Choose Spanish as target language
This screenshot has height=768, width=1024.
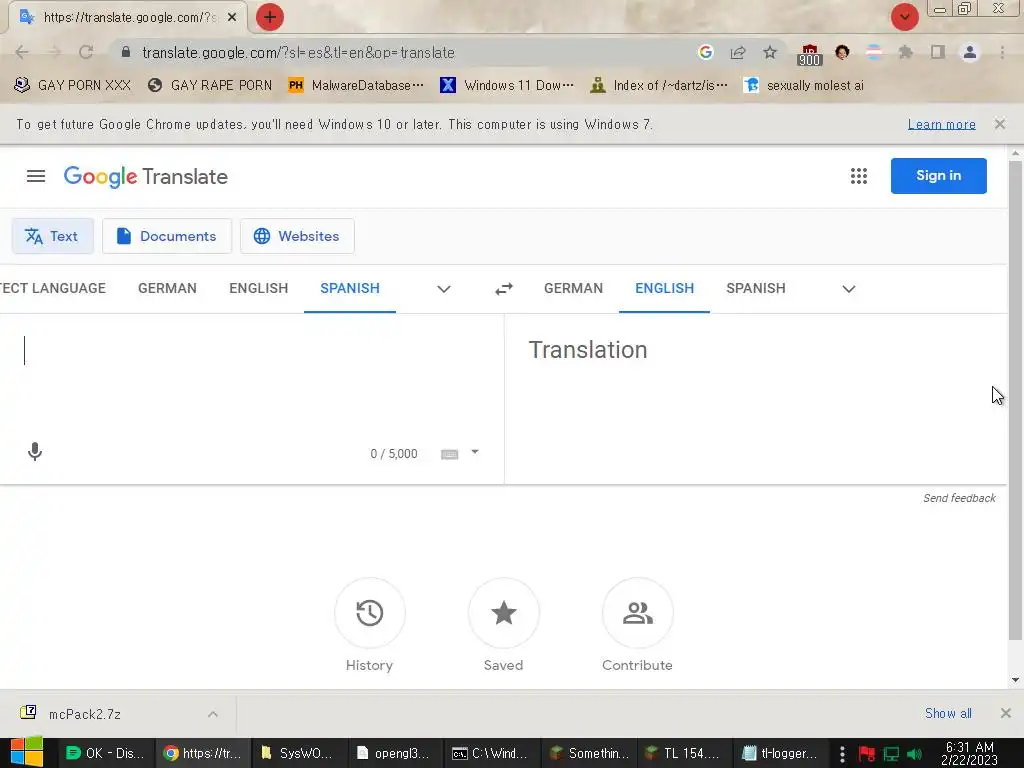pyautogui.click(x=756, y=288)
